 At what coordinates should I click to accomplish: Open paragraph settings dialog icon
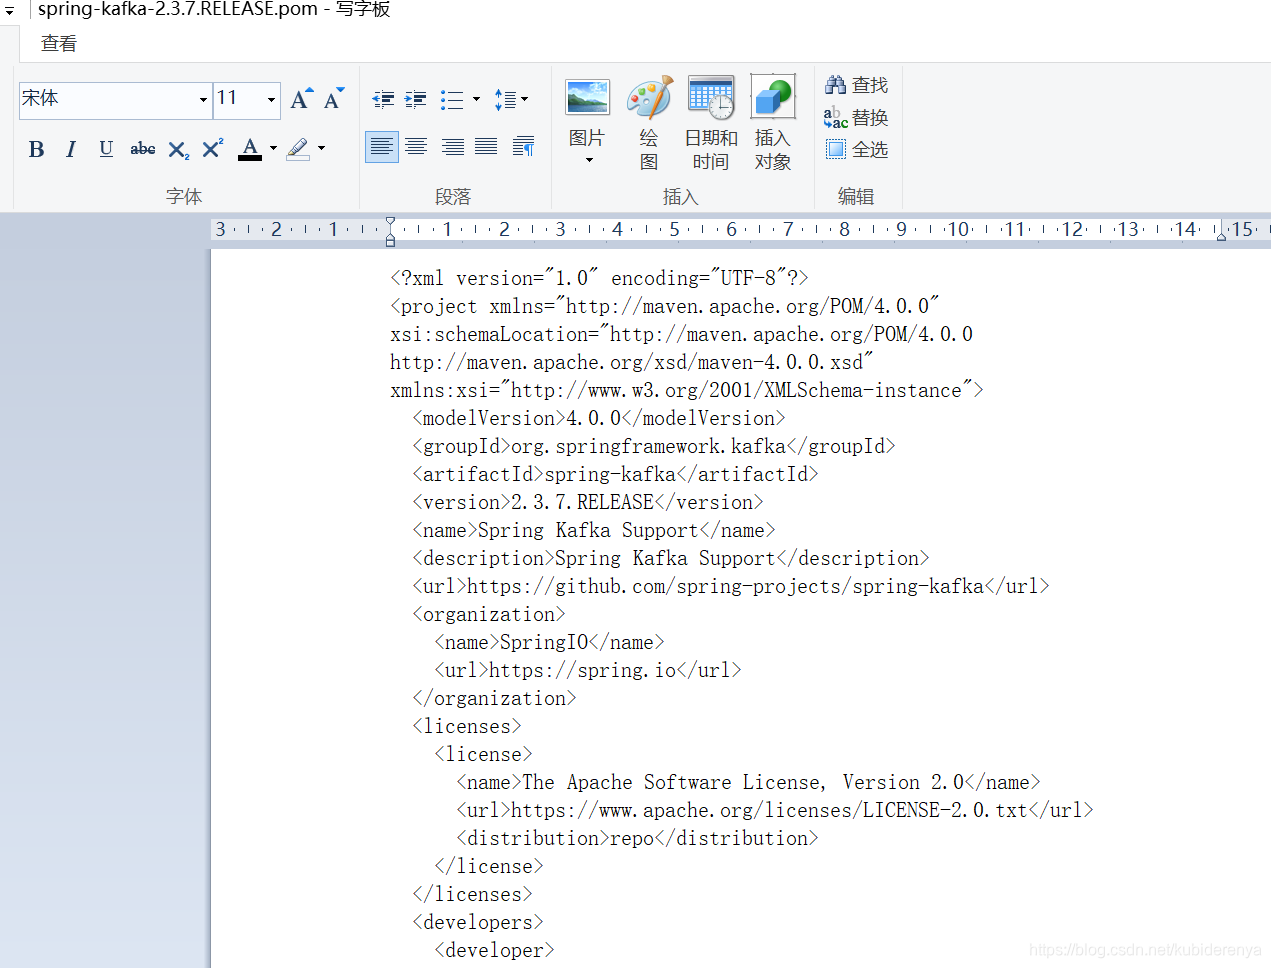coord(523,147)
